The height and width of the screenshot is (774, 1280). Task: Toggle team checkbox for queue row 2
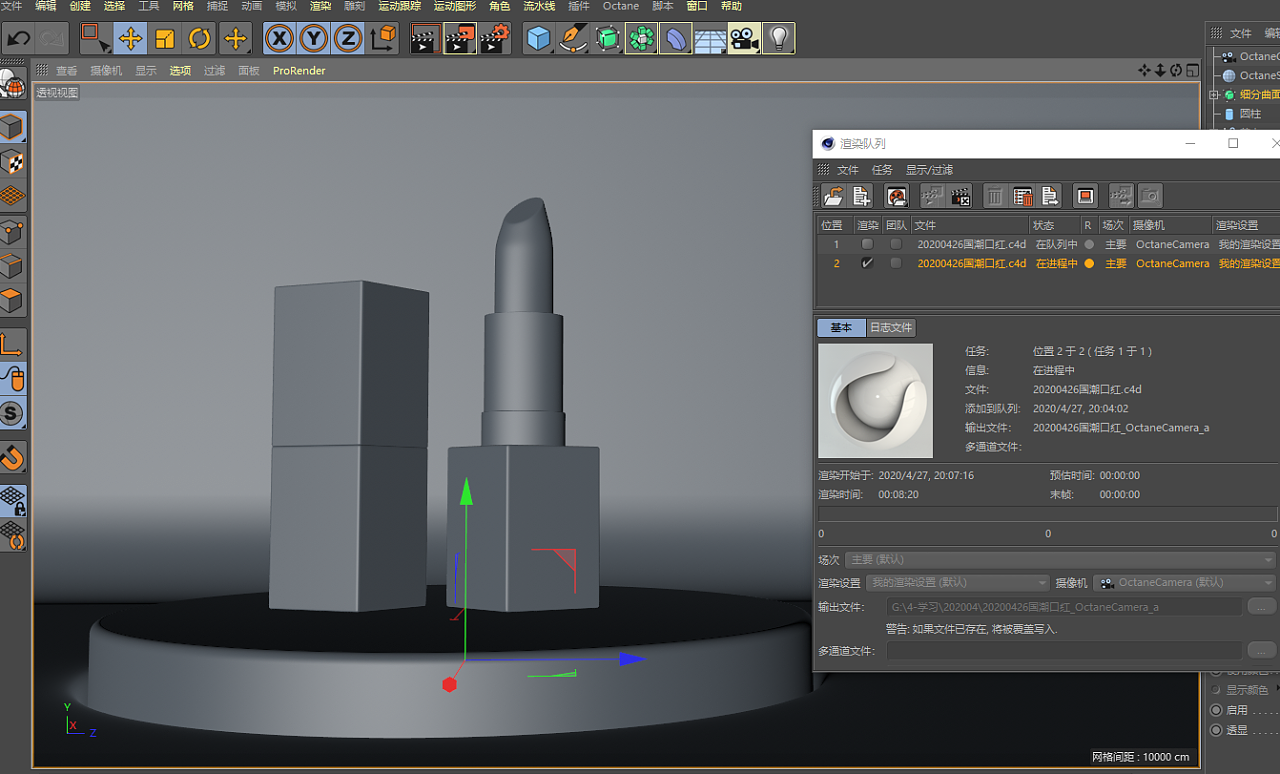point(896,263)
